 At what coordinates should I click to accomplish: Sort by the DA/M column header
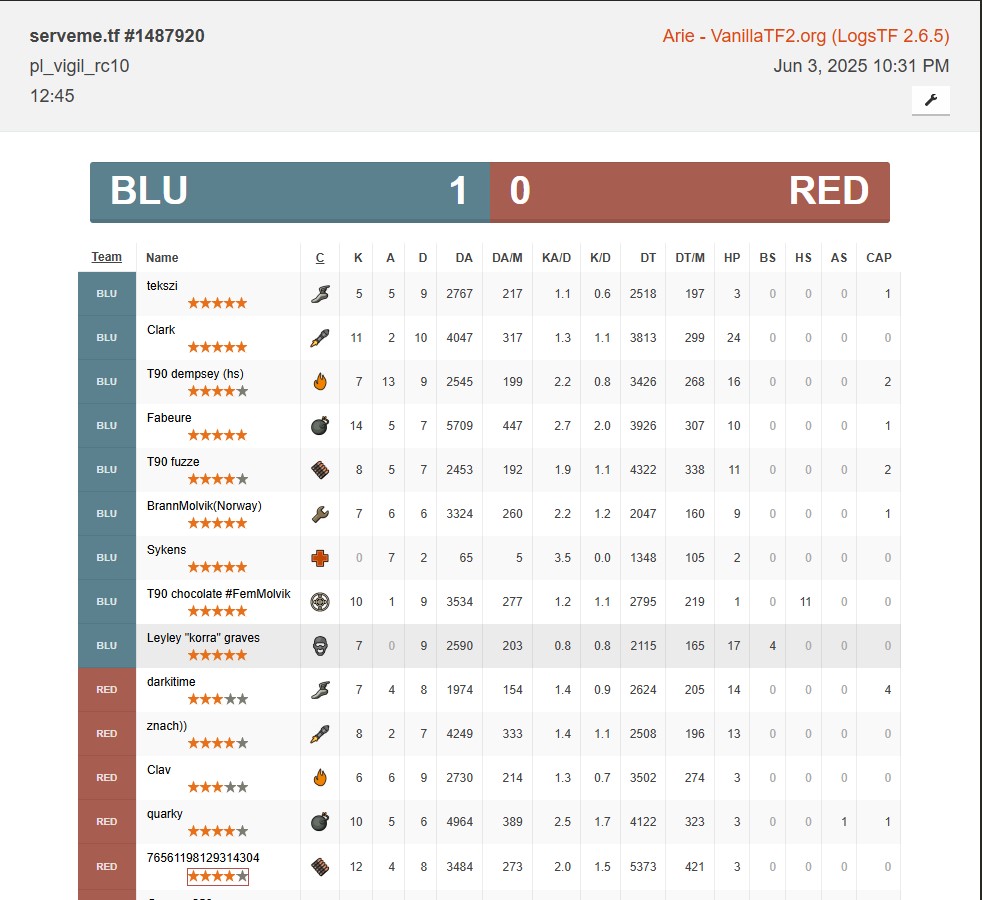[x=507, y=258]
